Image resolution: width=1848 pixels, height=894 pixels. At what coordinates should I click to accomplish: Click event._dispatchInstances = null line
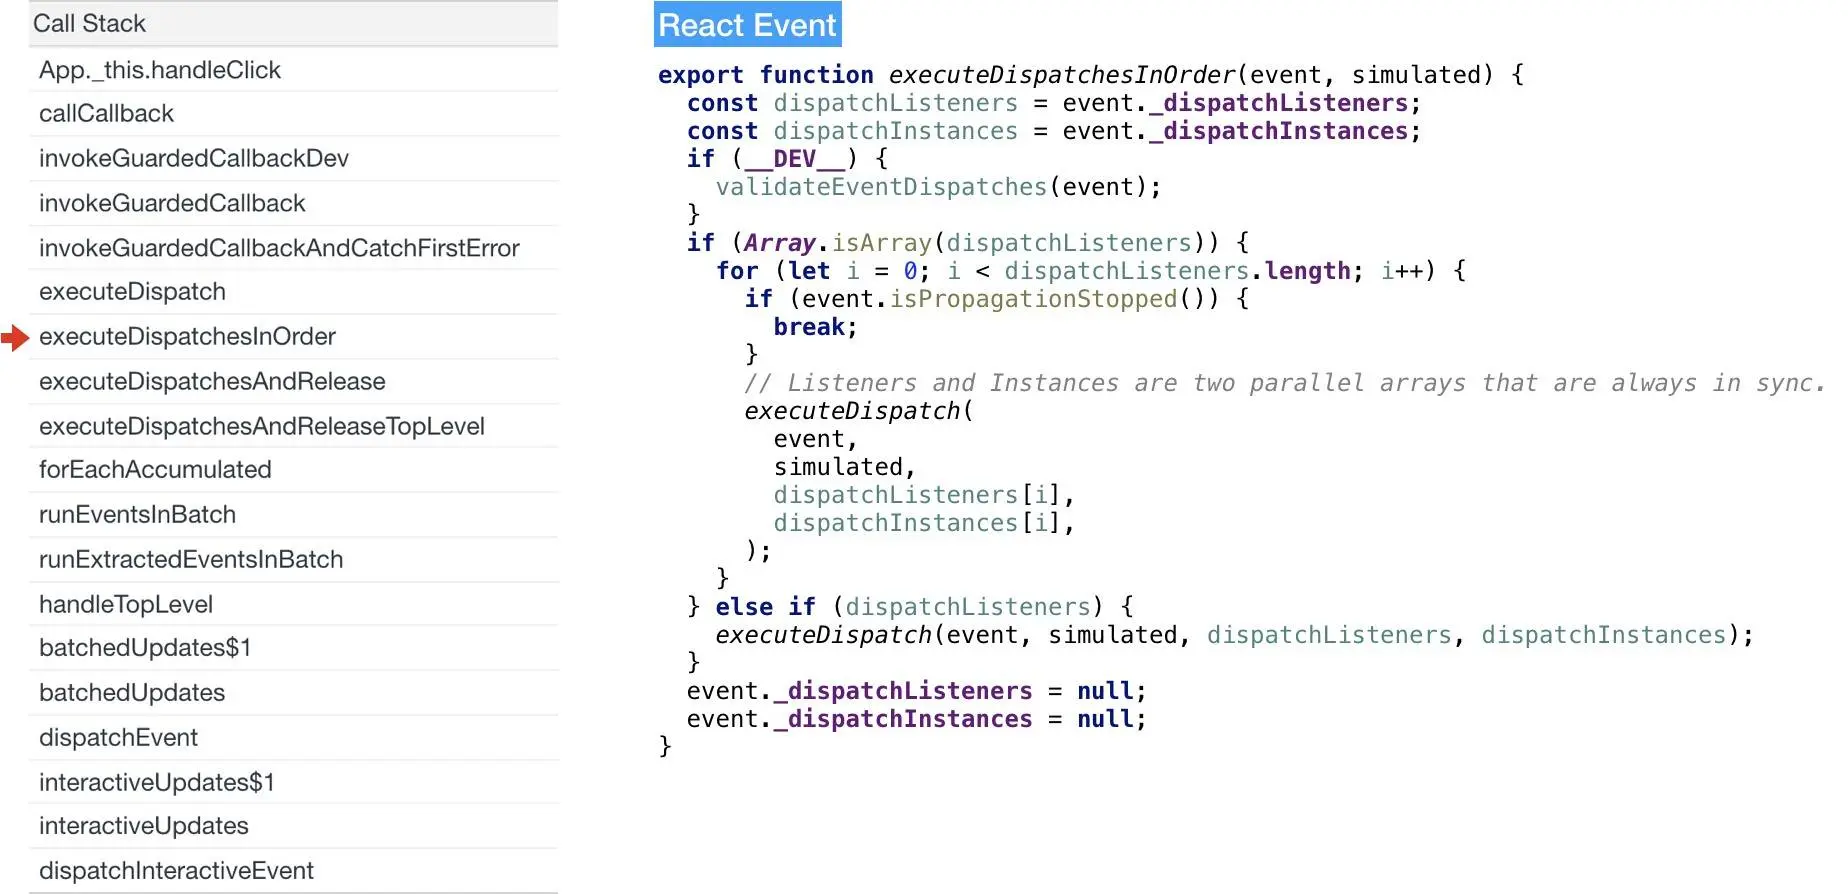click(x=916, y=719)
